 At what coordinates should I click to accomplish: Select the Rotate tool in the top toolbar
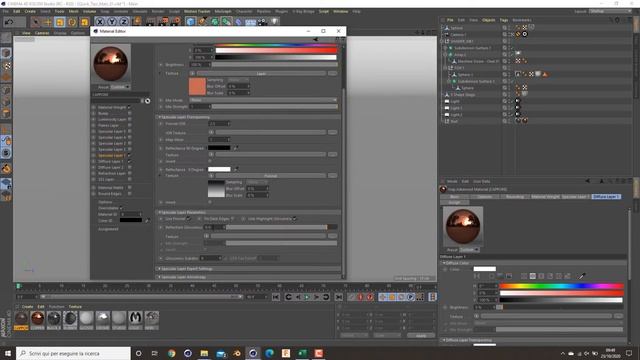(x=72, y=22)
